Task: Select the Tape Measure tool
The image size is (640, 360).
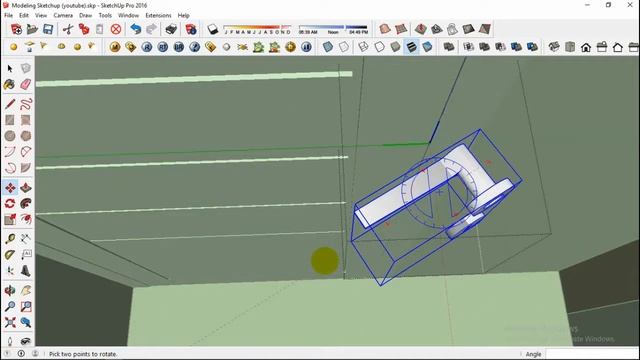Action: pyautogui.click(x=10, y=239)
